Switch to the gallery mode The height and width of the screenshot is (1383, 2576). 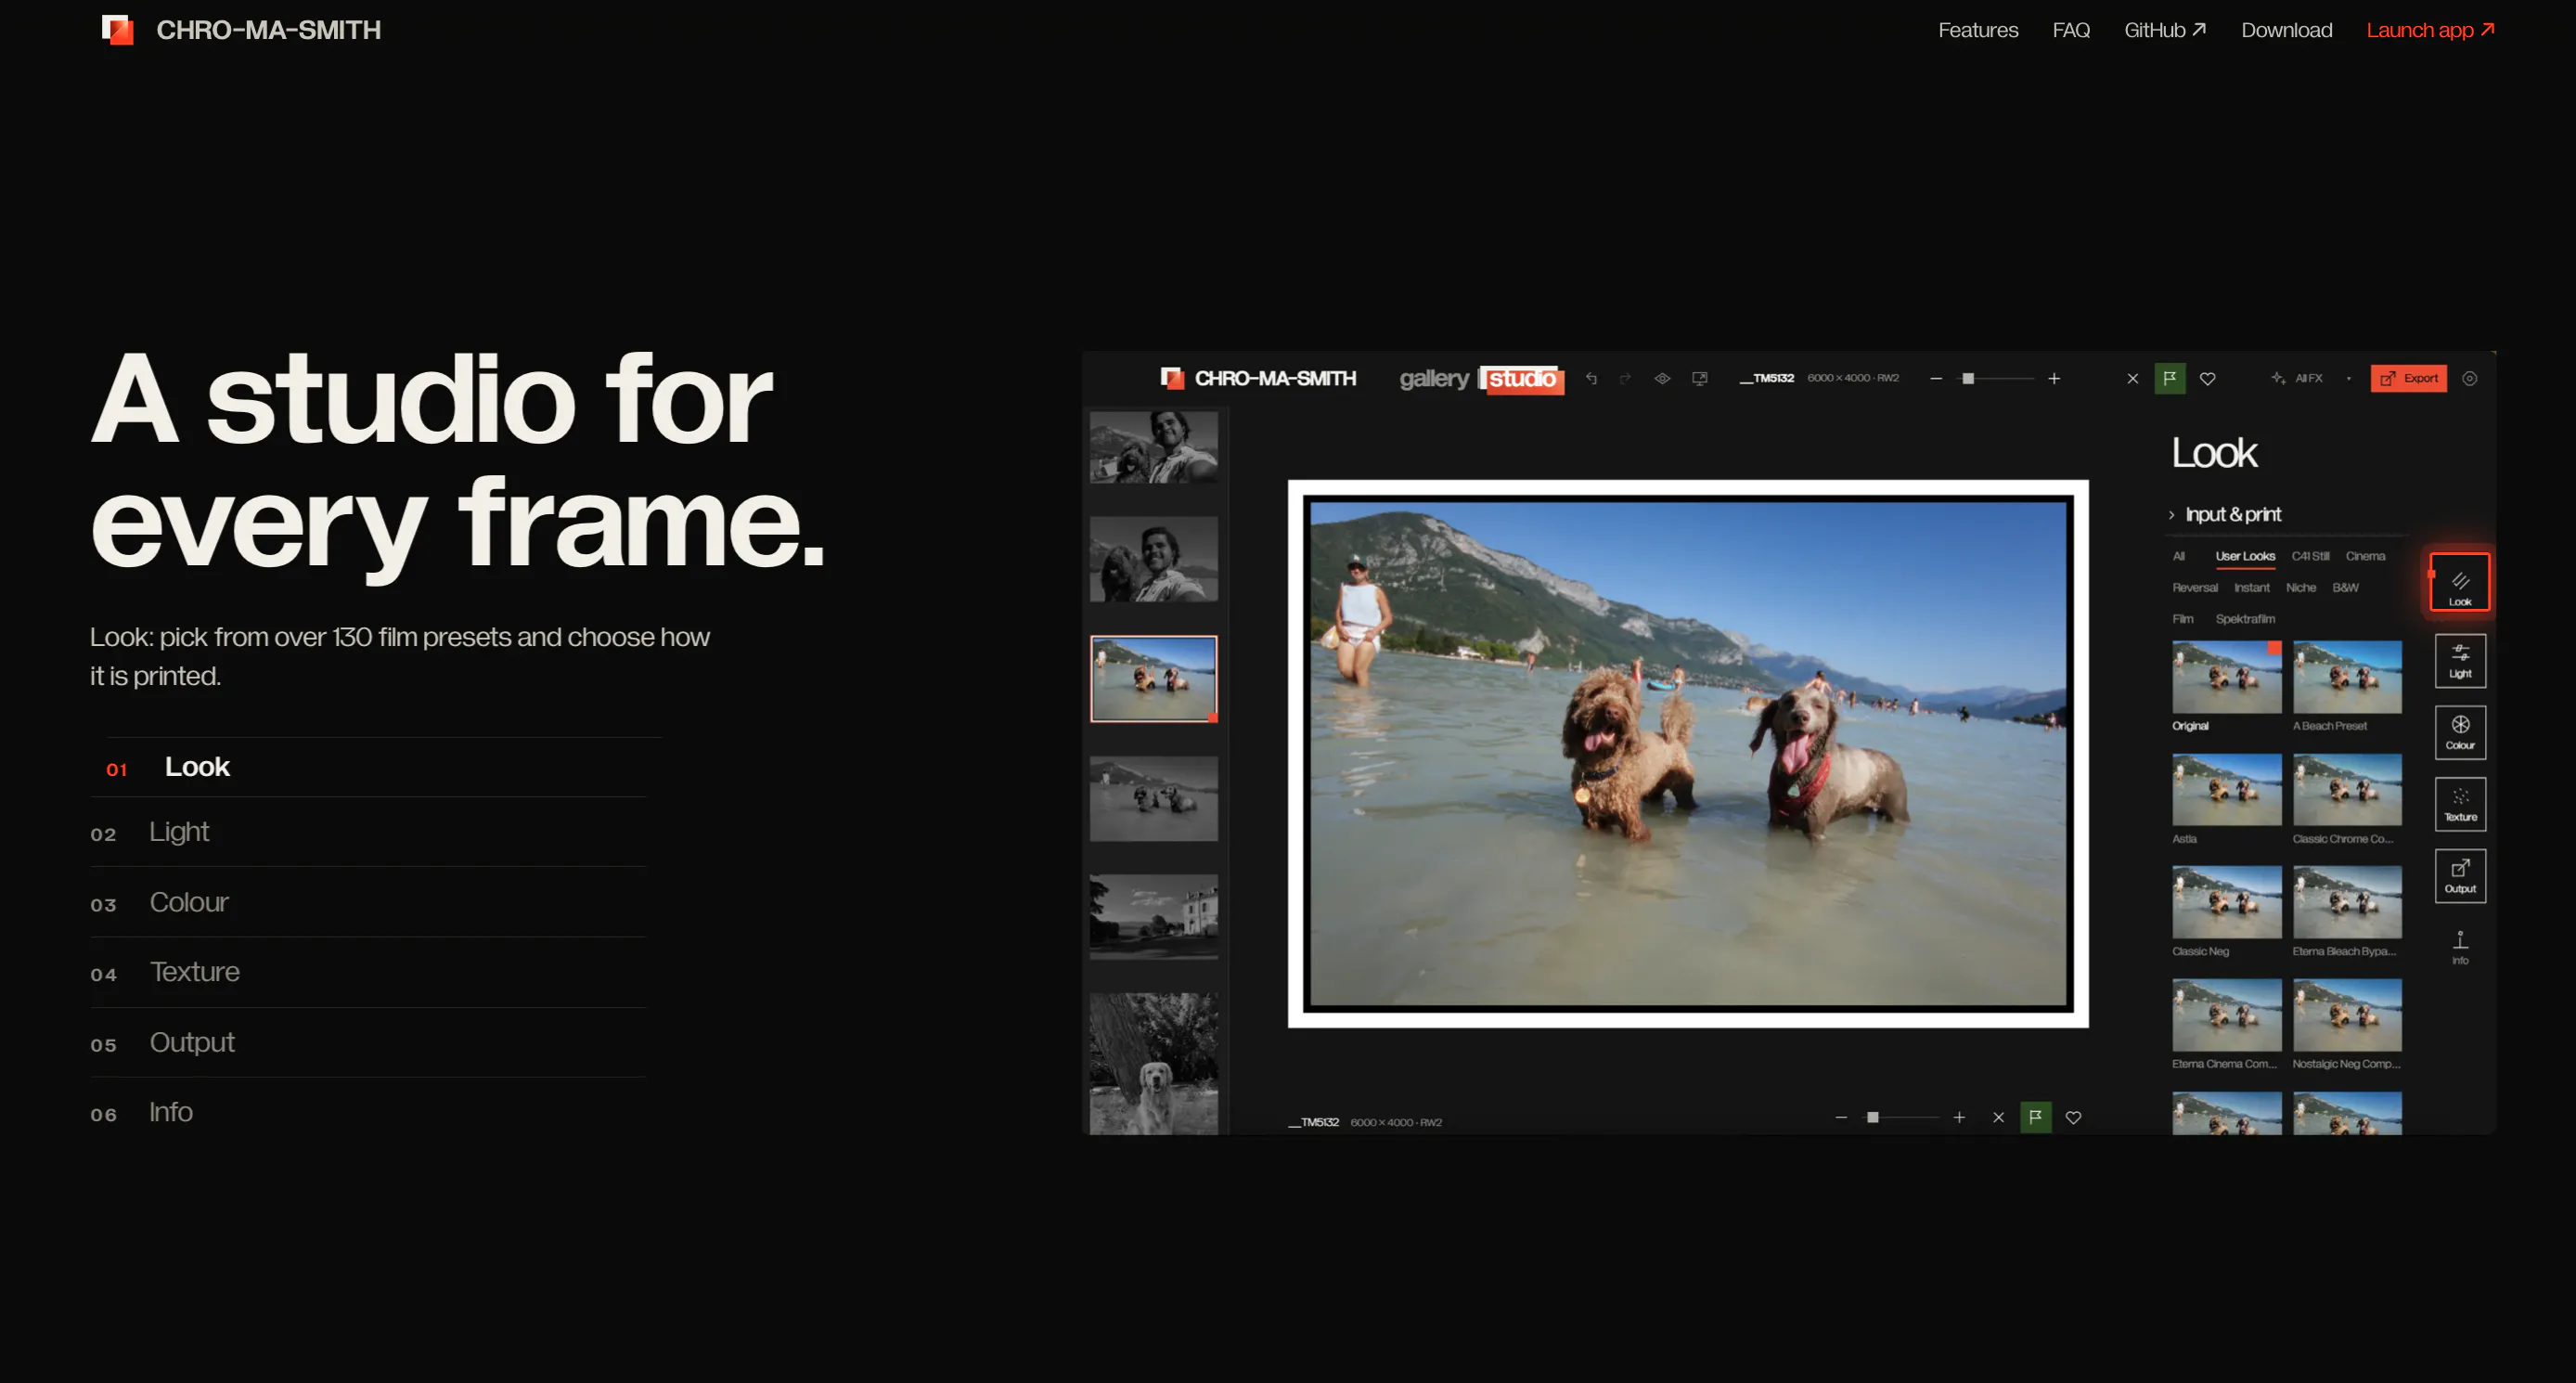point(1434,378)
